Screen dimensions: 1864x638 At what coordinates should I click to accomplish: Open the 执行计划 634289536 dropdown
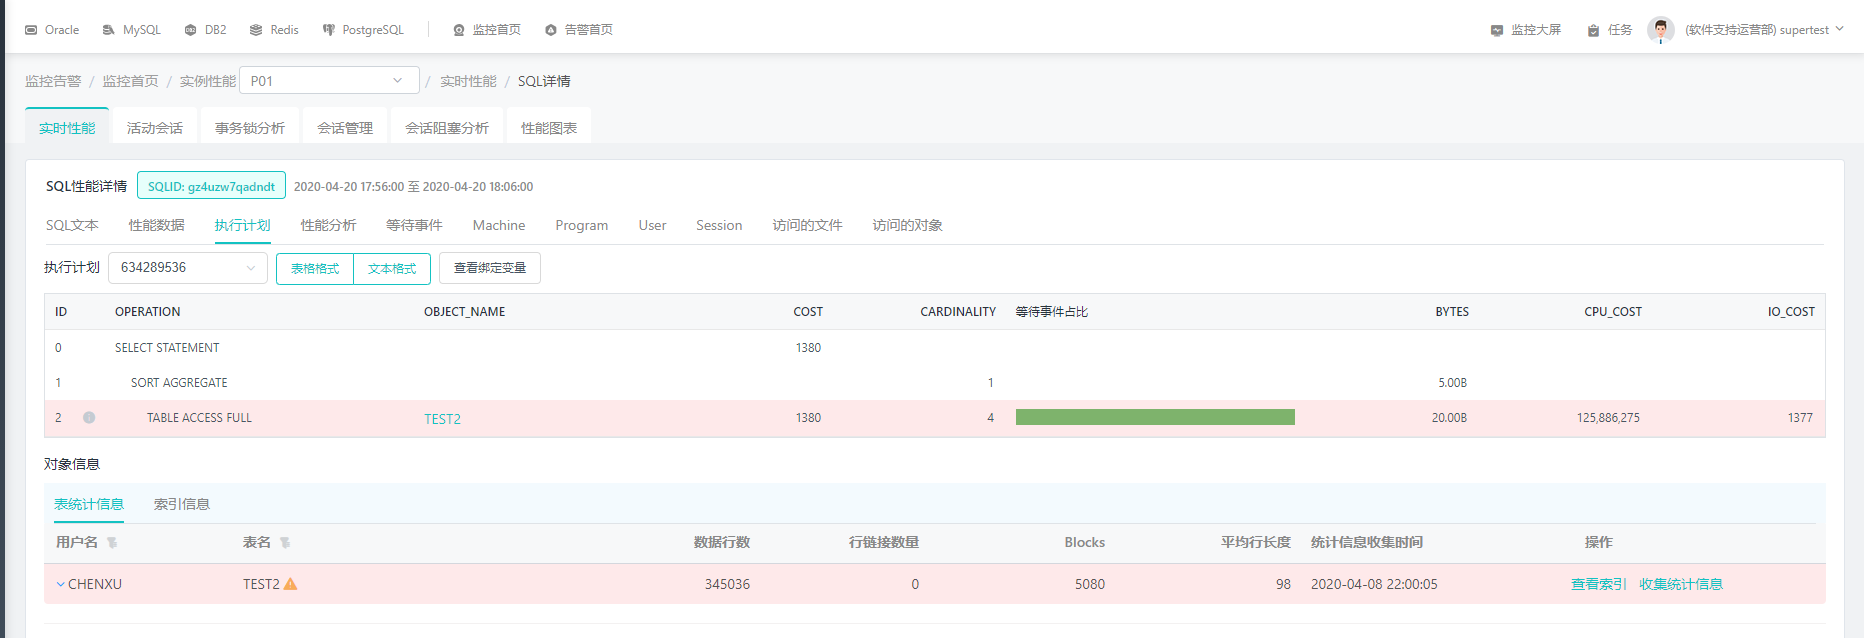[188, 267]
